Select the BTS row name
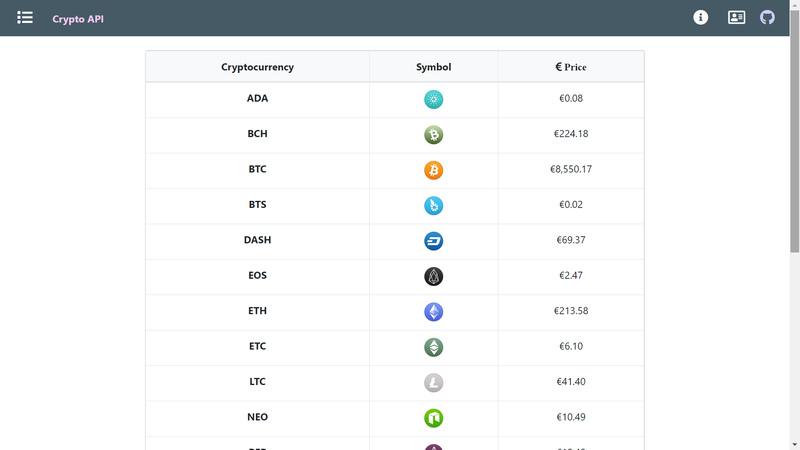This screenshot has height=450, width=800. [257, 205]
